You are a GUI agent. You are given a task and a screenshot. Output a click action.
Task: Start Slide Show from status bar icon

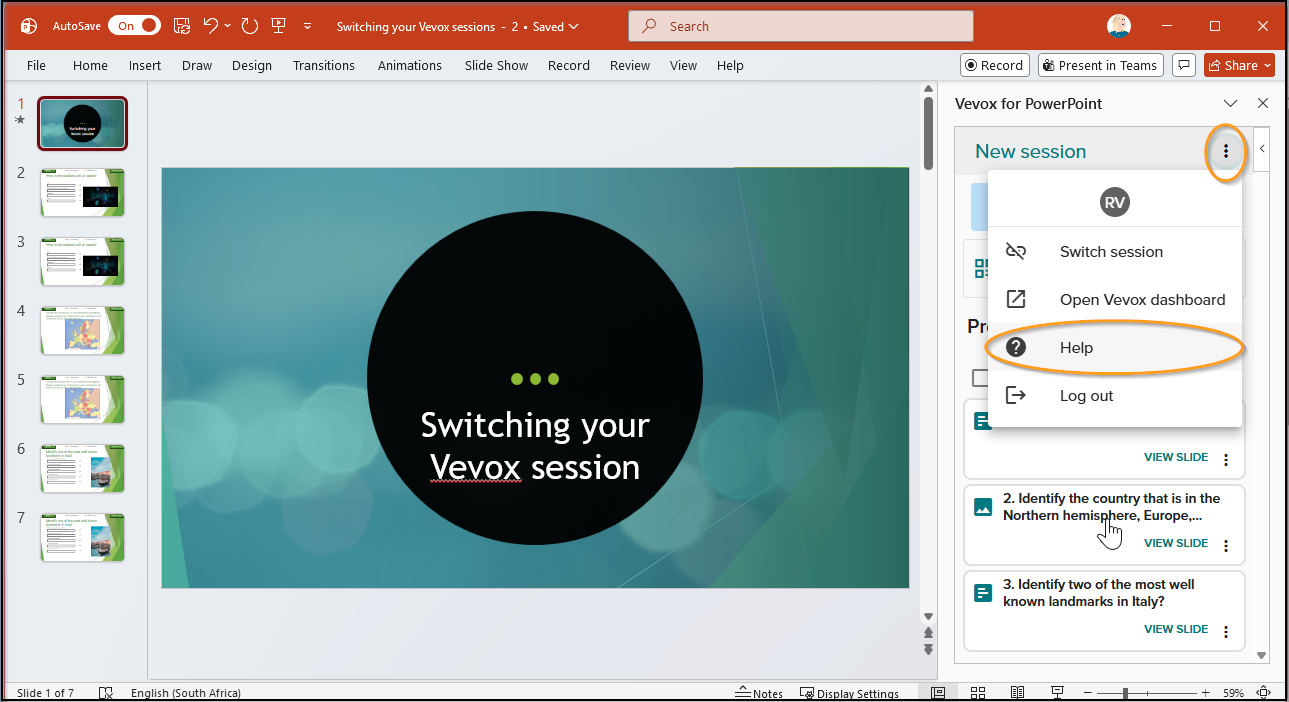[1057, 693]
